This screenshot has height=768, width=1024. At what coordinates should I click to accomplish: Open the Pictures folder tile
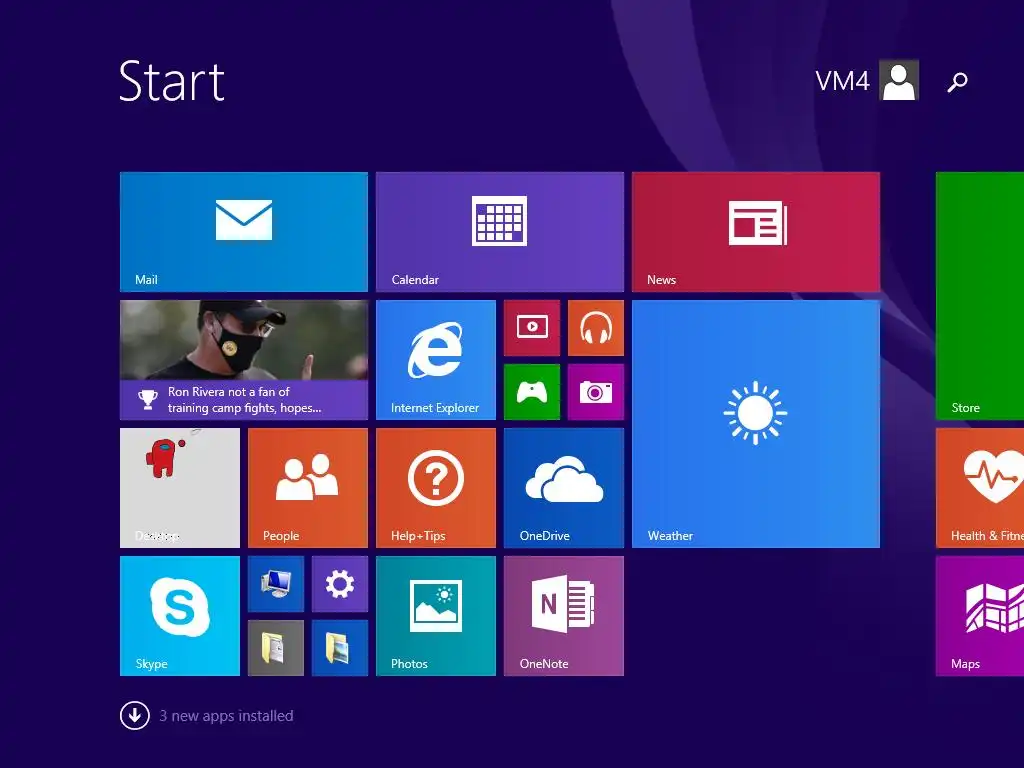(x=340, y=648)
